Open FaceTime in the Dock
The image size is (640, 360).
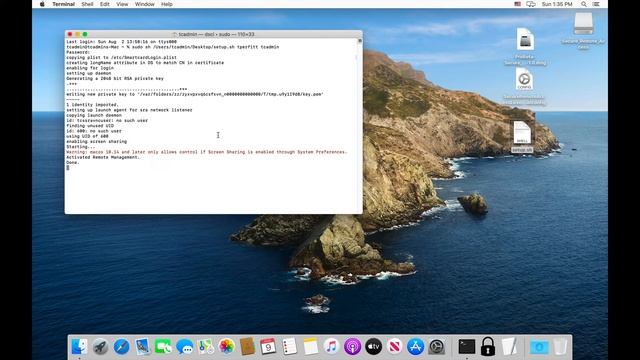[x=163, y=347]
